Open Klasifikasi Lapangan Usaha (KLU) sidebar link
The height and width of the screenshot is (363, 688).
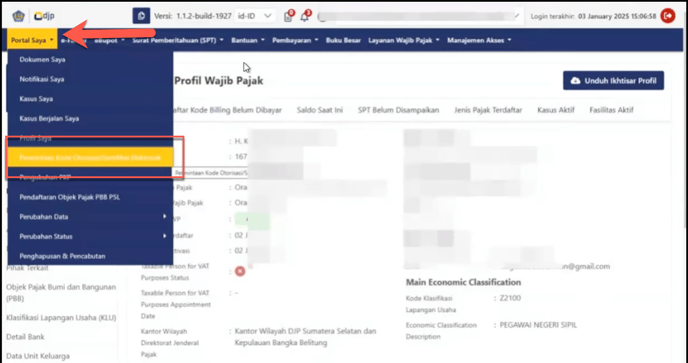61,318
